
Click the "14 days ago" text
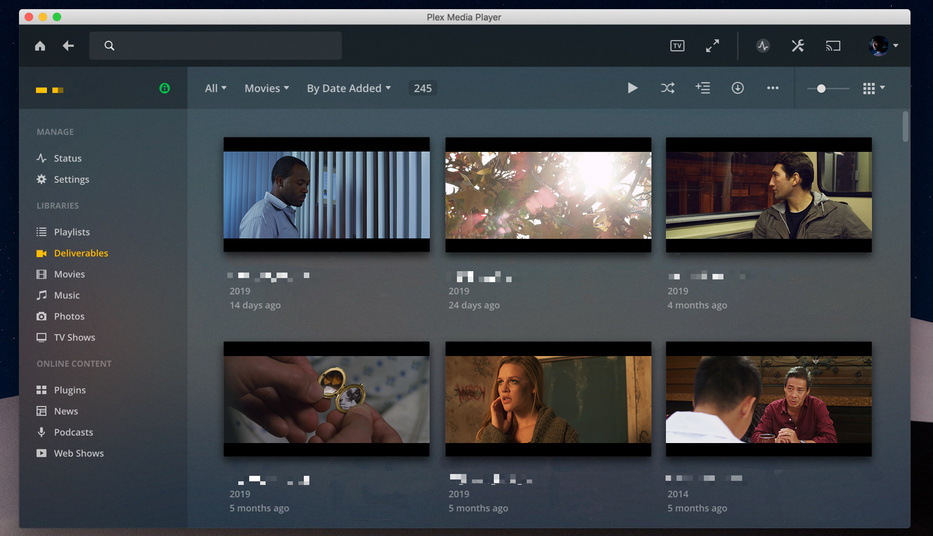coord(255,305)
